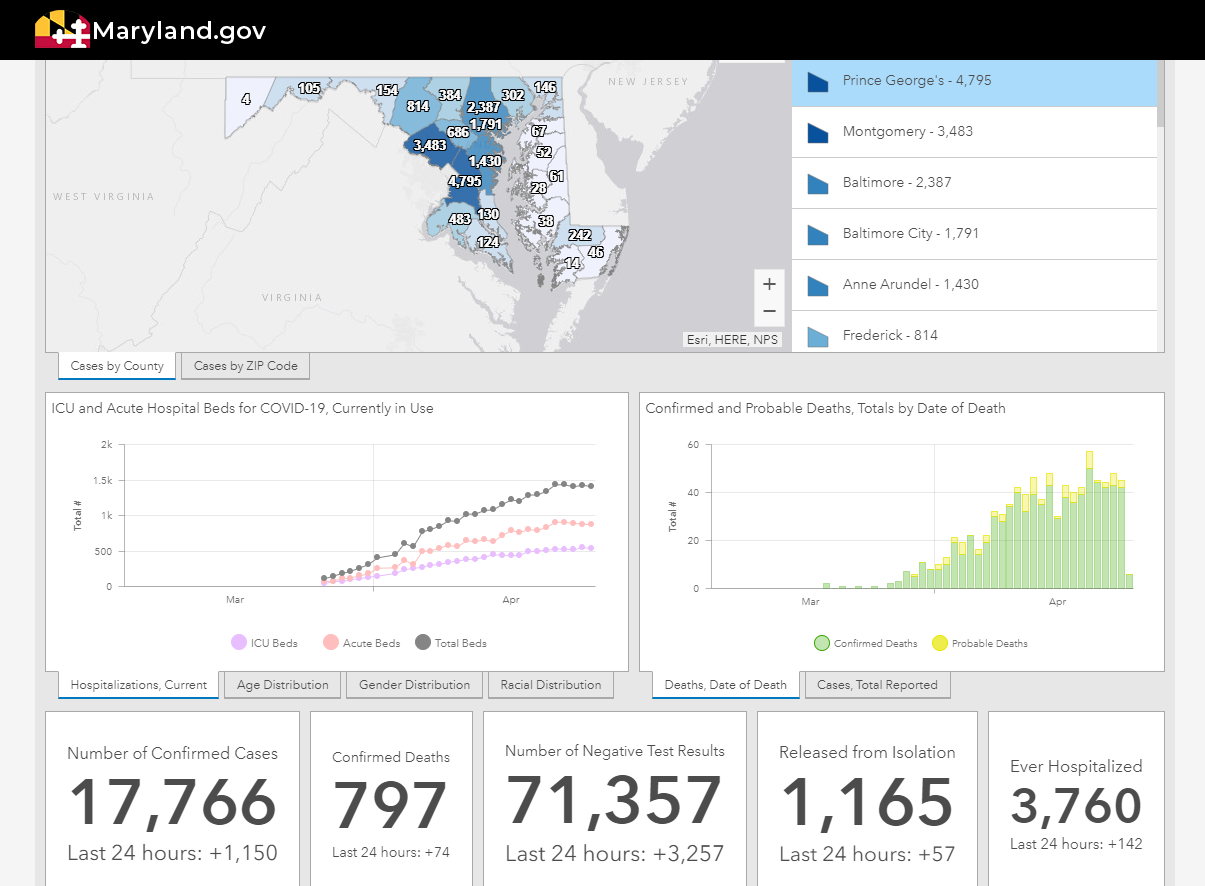Click Frederick county shape icon
The width and height of the screenshot is (1205, 886).
tap(818, 336)
